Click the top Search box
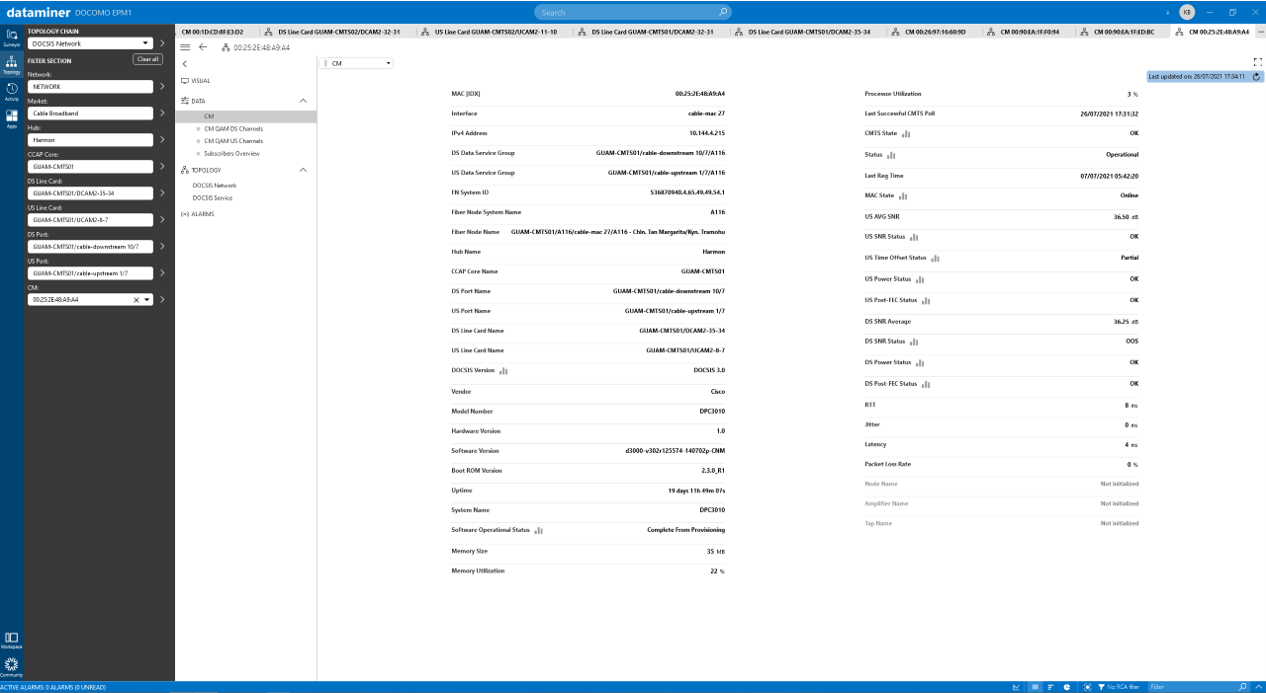The image size is (1266, 693). coord(633,12)
